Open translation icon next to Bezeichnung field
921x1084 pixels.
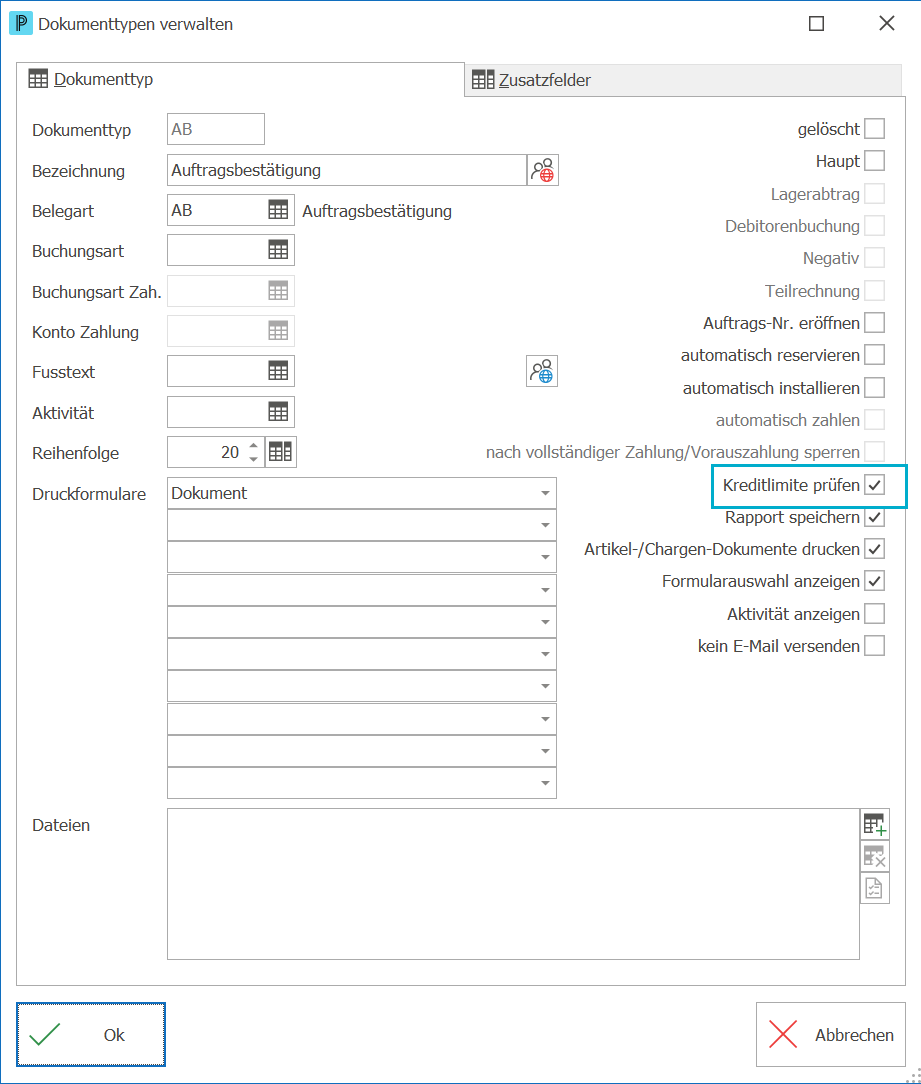543,170
